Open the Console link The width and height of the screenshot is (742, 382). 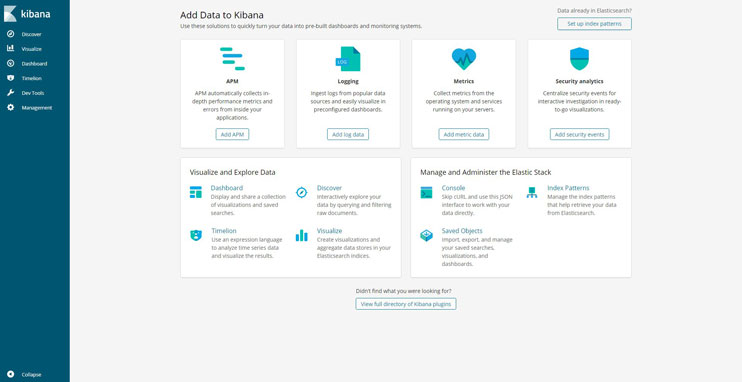(x=453, y=188)
